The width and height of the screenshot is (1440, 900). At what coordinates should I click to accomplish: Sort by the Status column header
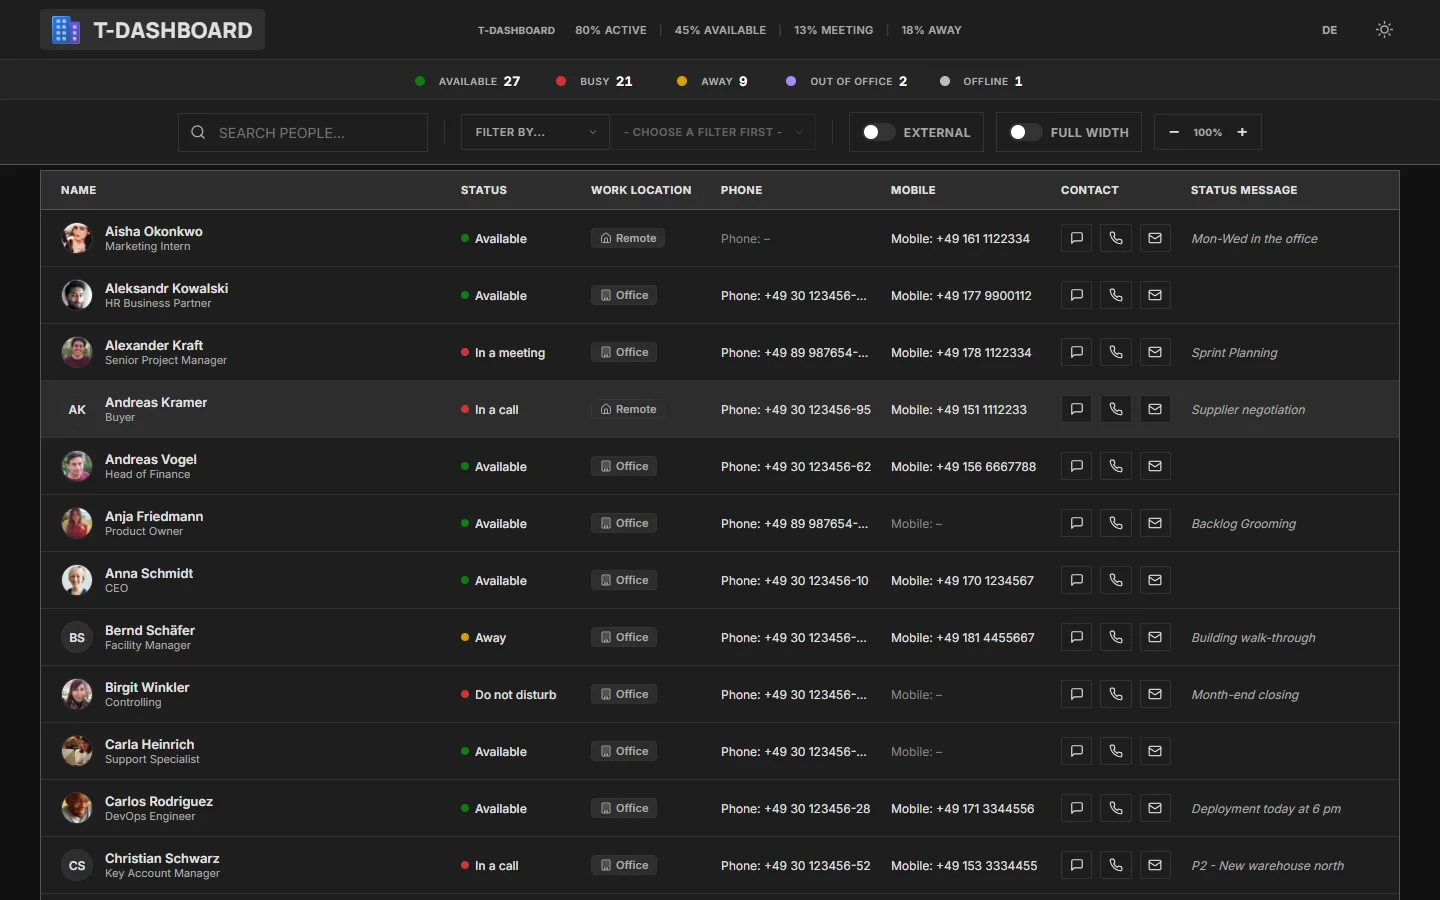coord(484,190)
